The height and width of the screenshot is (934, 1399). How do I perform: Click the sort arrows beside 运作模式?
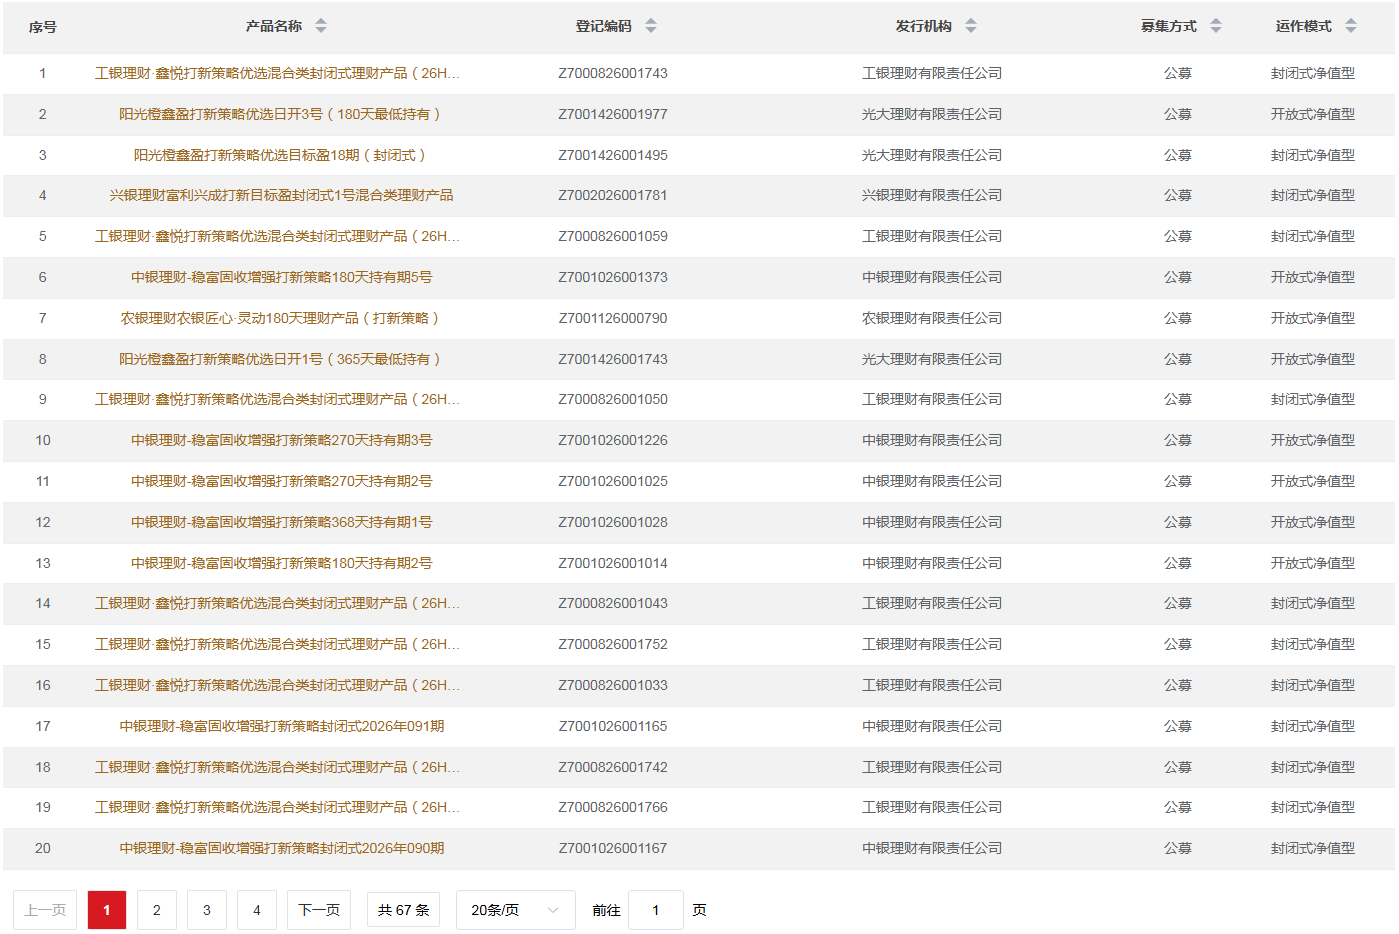point(1351,26)
